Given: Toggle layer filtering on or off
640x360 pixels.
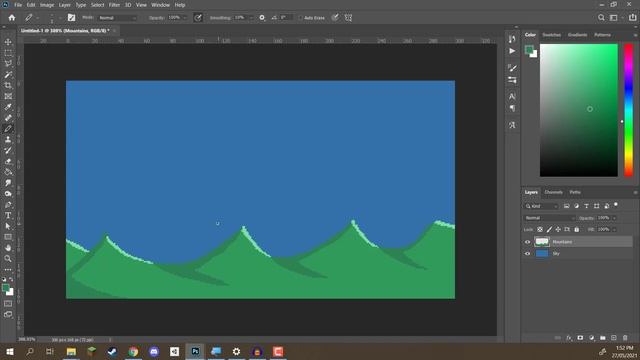Looking at the screenshot, I should (616, 204).
